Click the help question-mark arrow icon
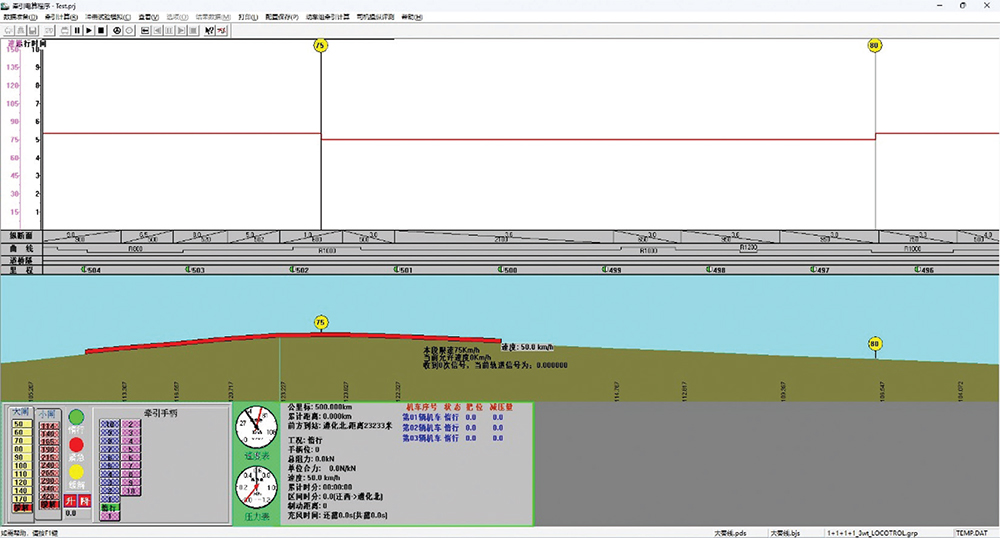This screenshot has height=538, width=1000. [x=209, y=30]
